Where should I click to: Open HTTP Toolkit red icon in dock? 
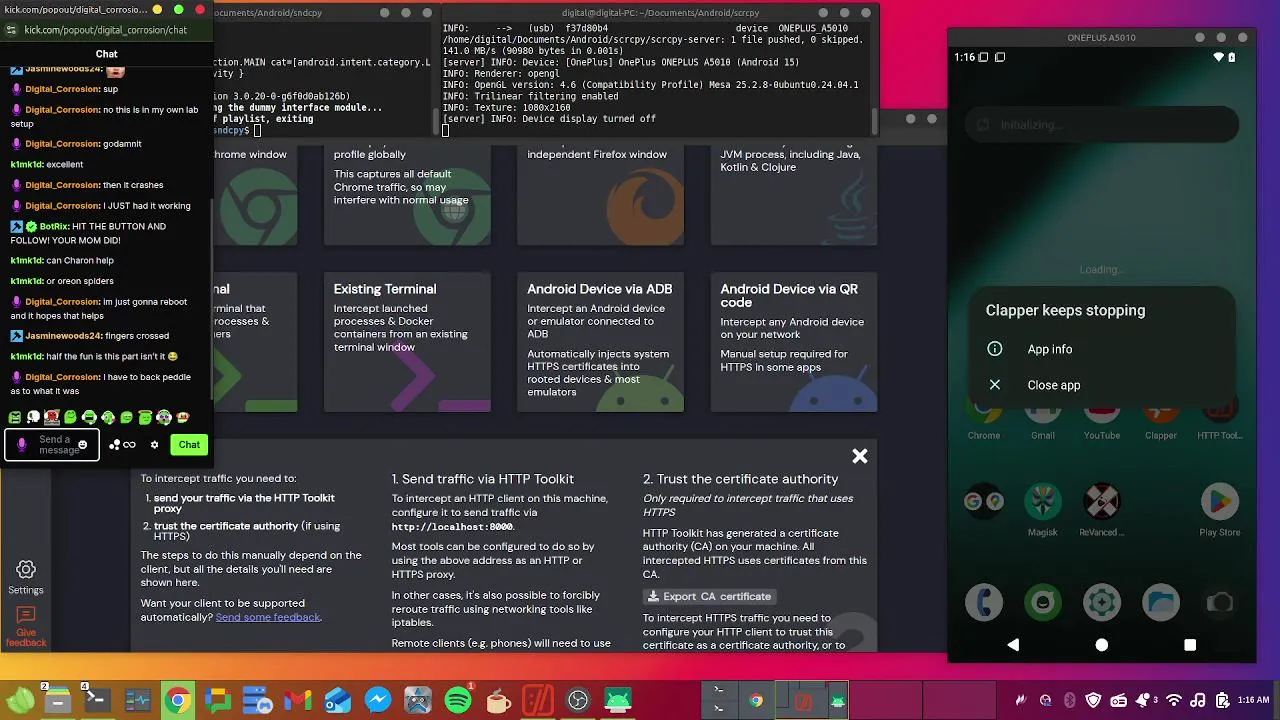coord(538,700)
